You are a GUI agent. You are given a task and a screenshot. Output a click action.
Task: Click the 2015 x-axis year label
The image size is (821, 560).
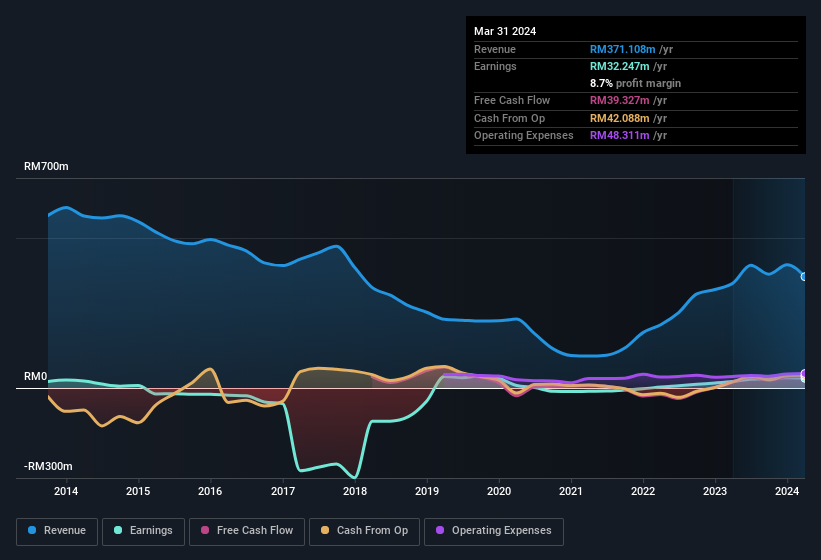(x=138, y=491)
